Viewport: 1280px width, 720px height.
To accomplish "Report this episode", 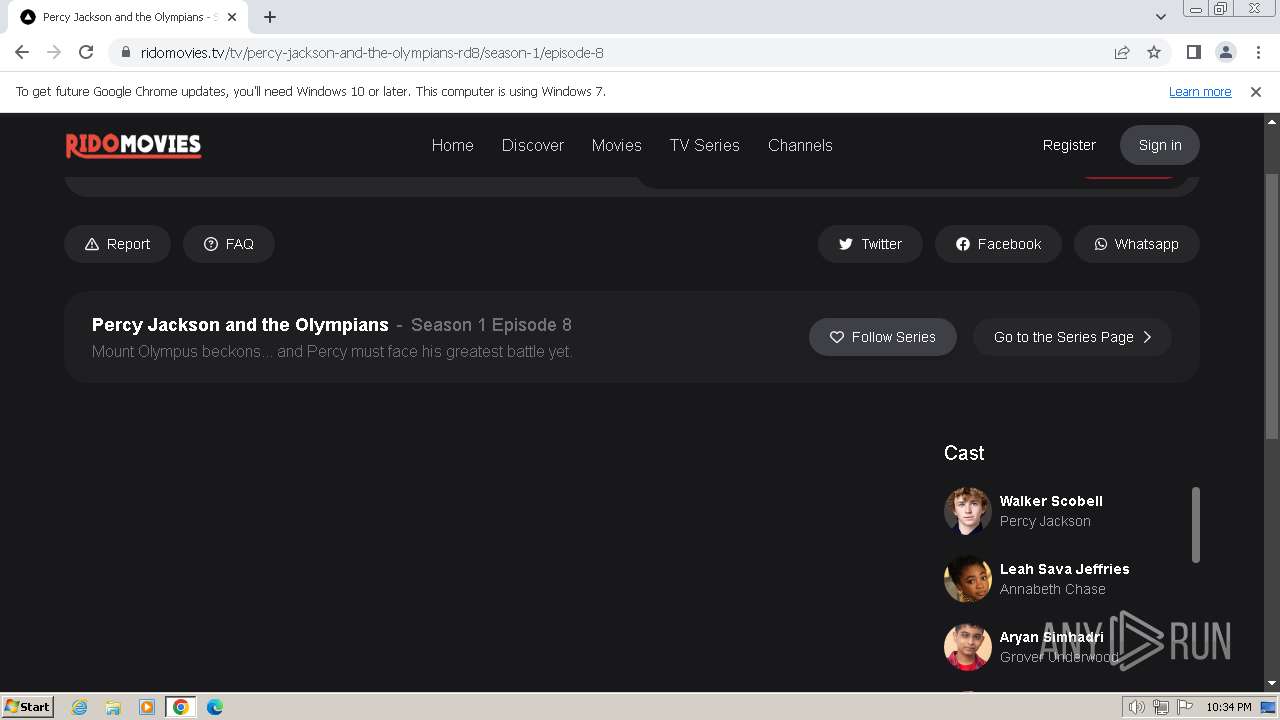I will [117, 244].
